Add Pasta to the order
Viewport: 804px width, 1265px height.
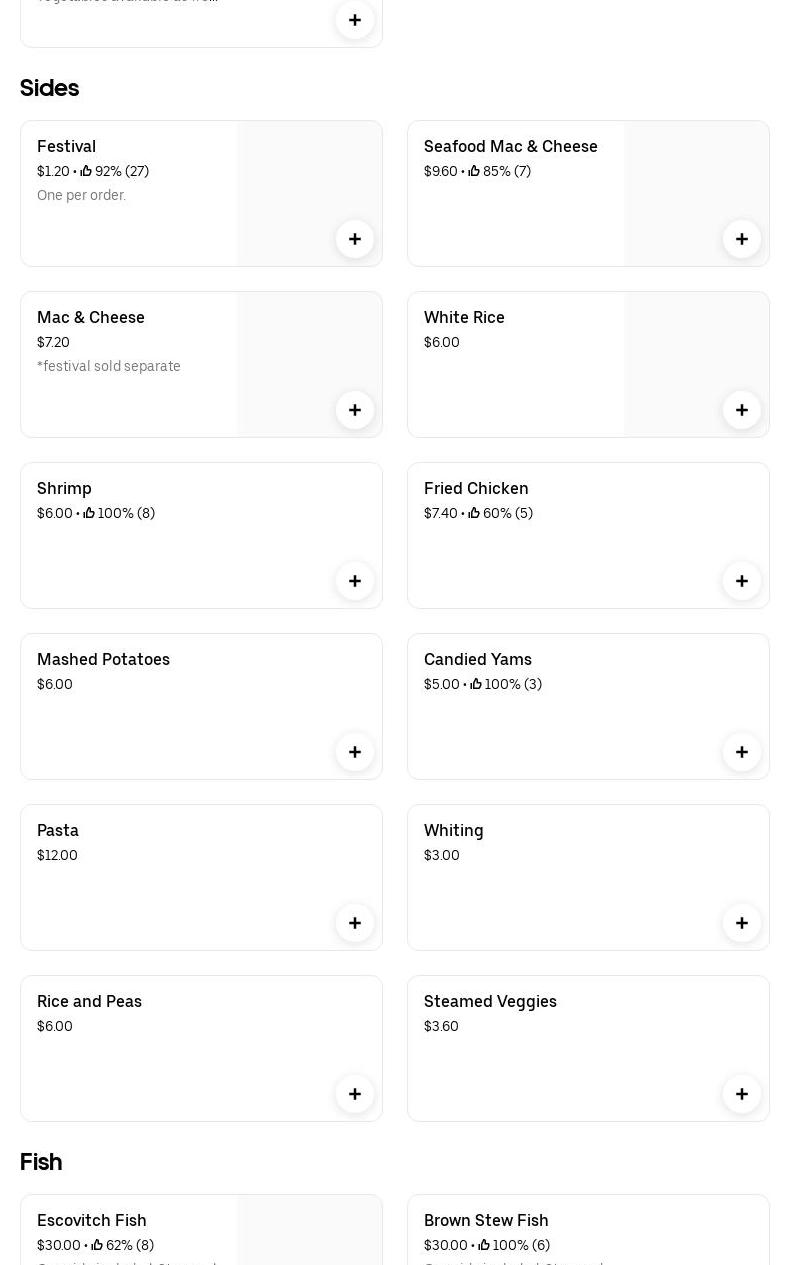click(x=355, y=923)
